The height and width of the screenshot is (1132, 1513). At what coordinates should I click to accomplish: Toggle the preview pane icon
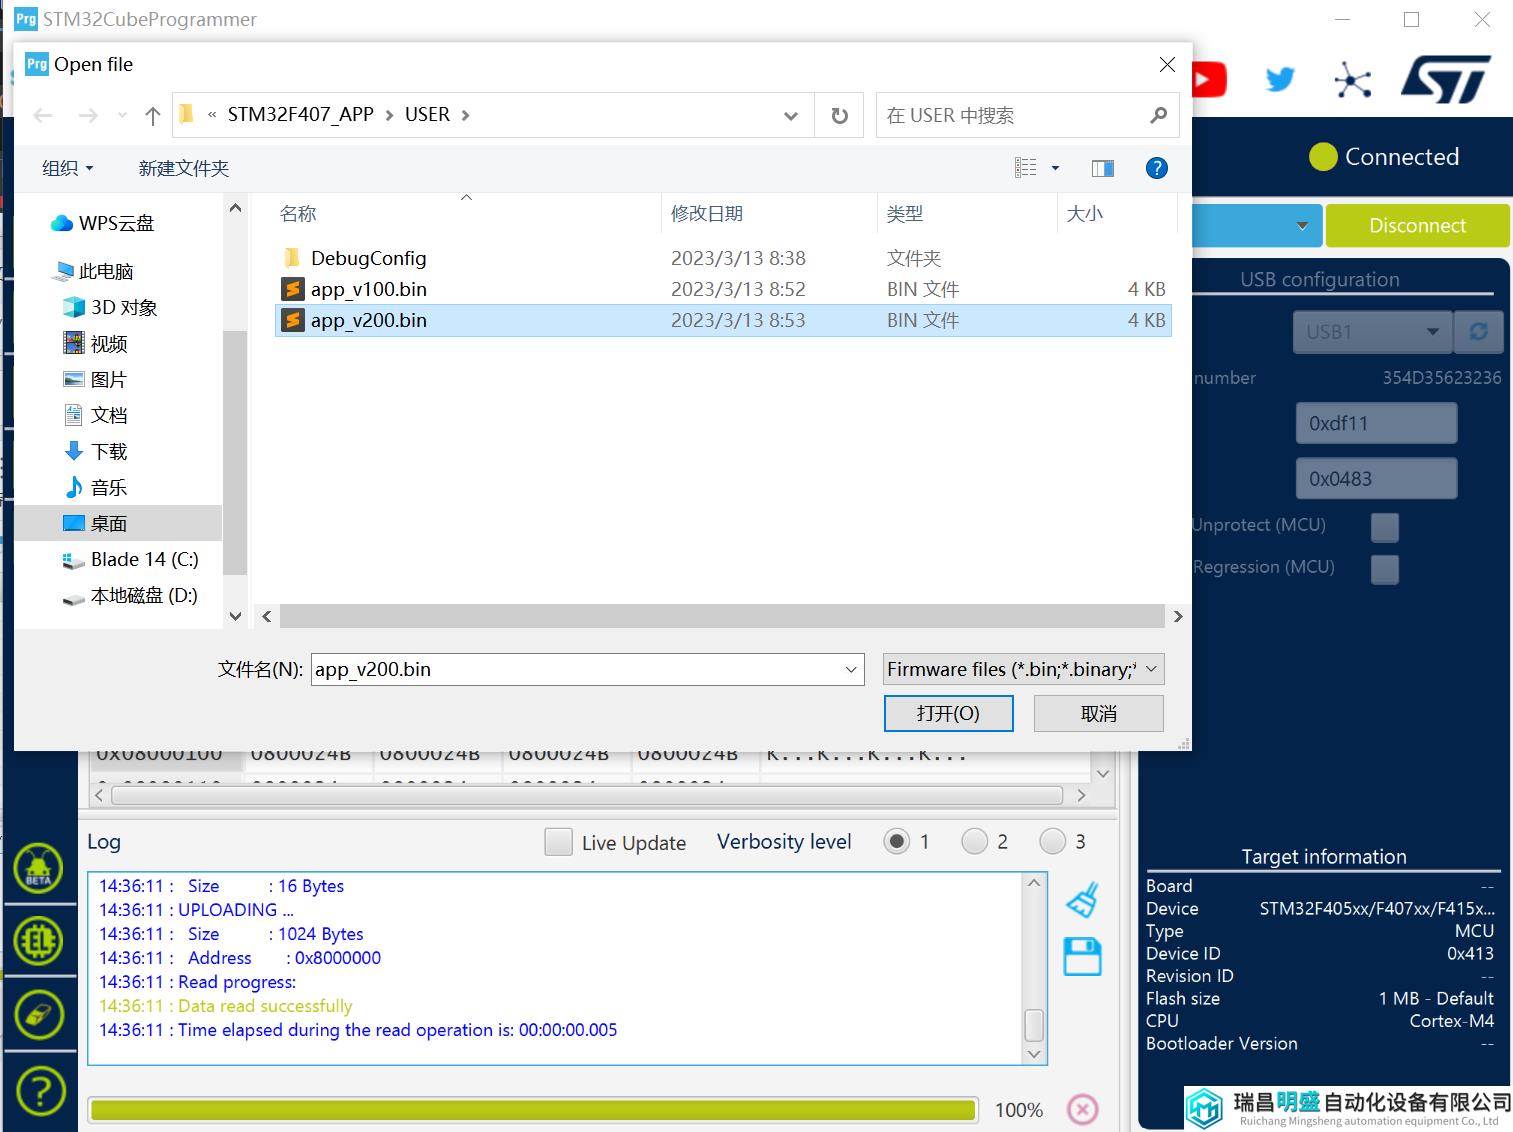(x=1103, y=168)
